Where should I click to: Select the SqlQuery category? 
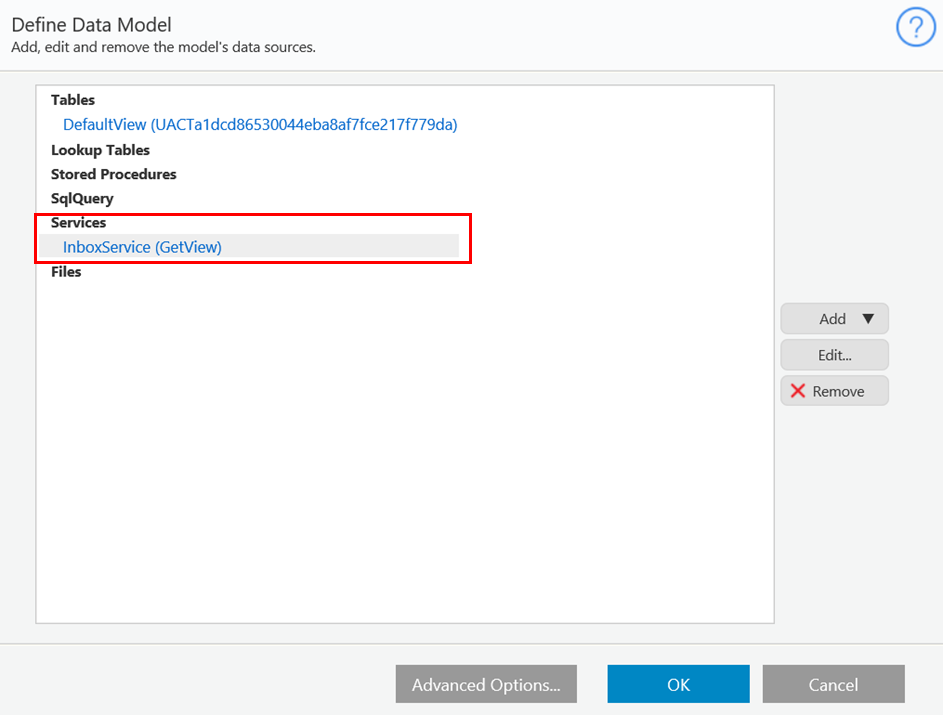coord(82,198)
